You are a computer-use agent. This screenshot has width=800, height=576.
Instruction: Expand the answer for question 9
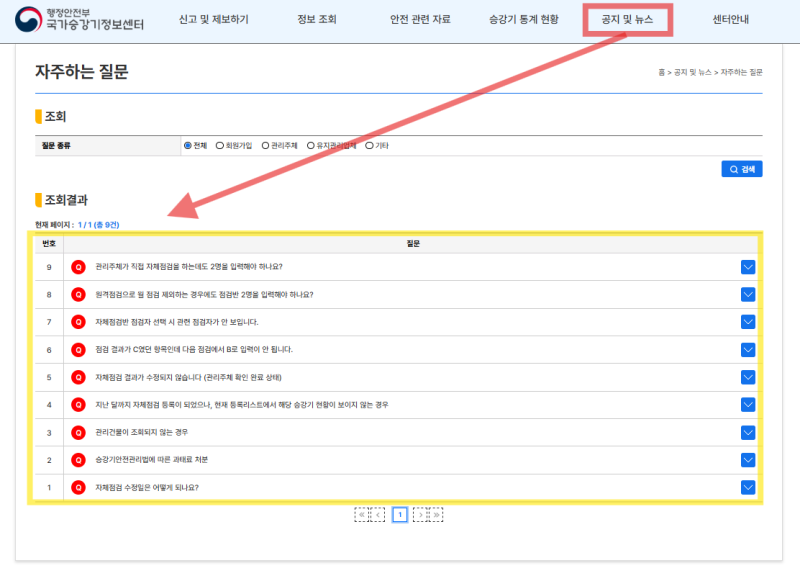748,267
